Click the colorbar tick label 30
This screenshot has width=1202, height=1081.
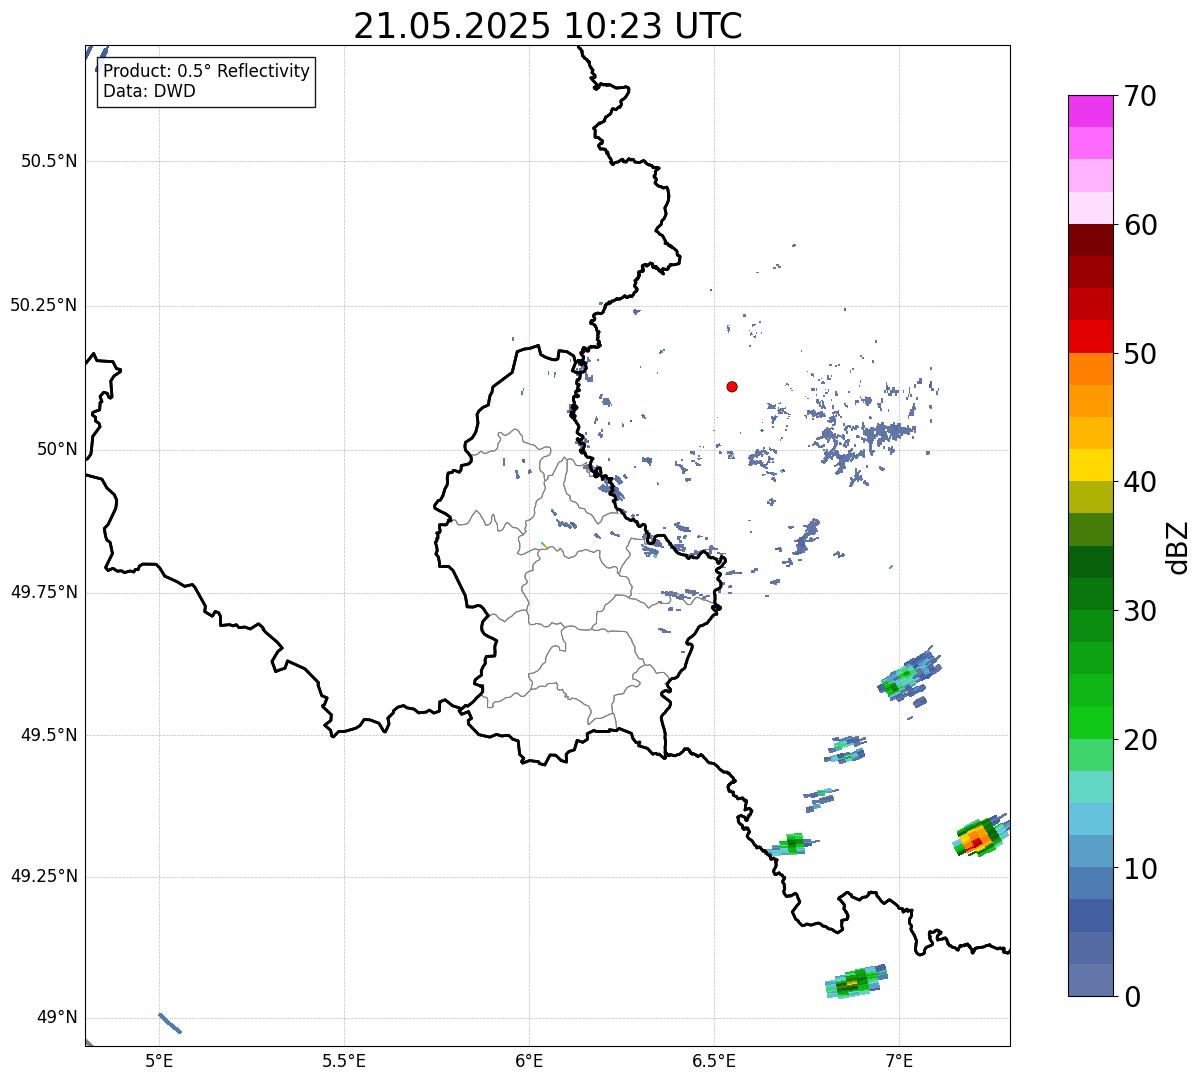tap(1140, 611)
